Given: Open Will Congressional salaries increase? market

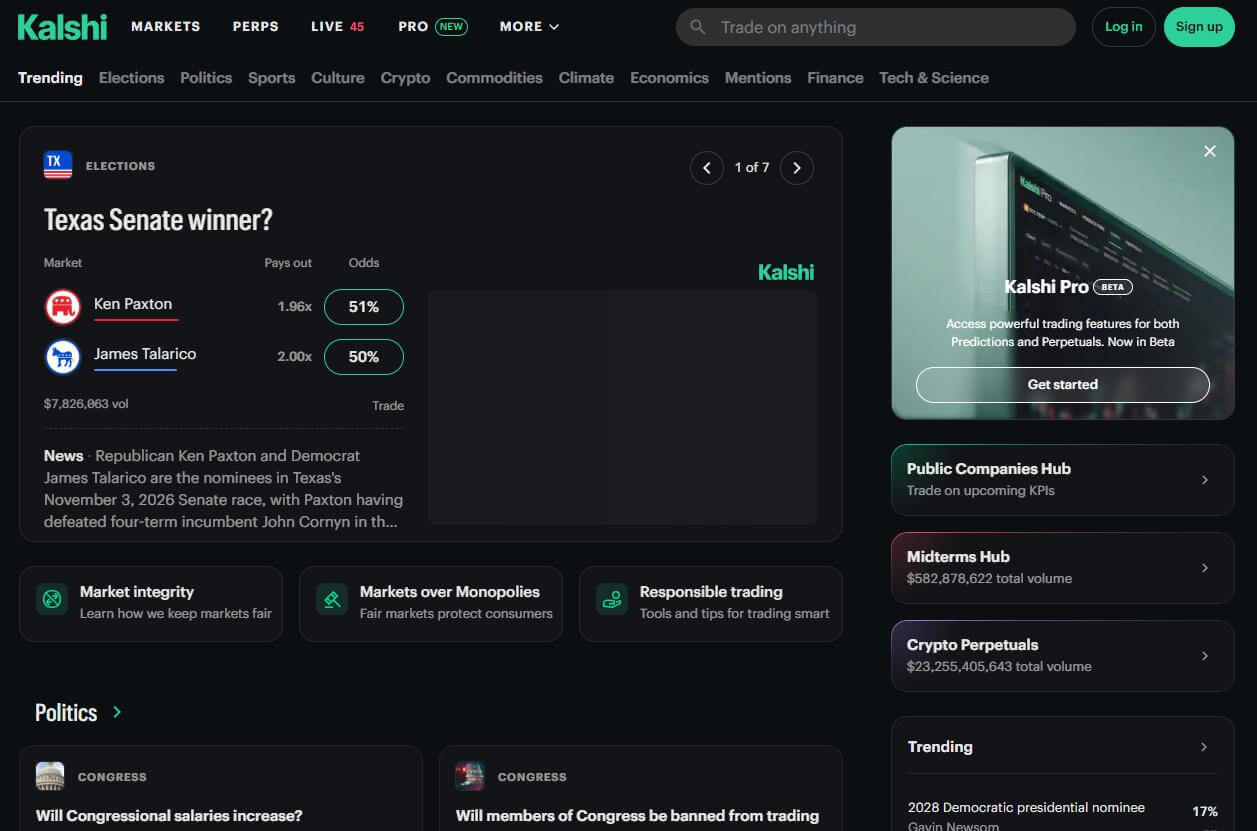Looking at the screenshot, I should coord(169,816).
